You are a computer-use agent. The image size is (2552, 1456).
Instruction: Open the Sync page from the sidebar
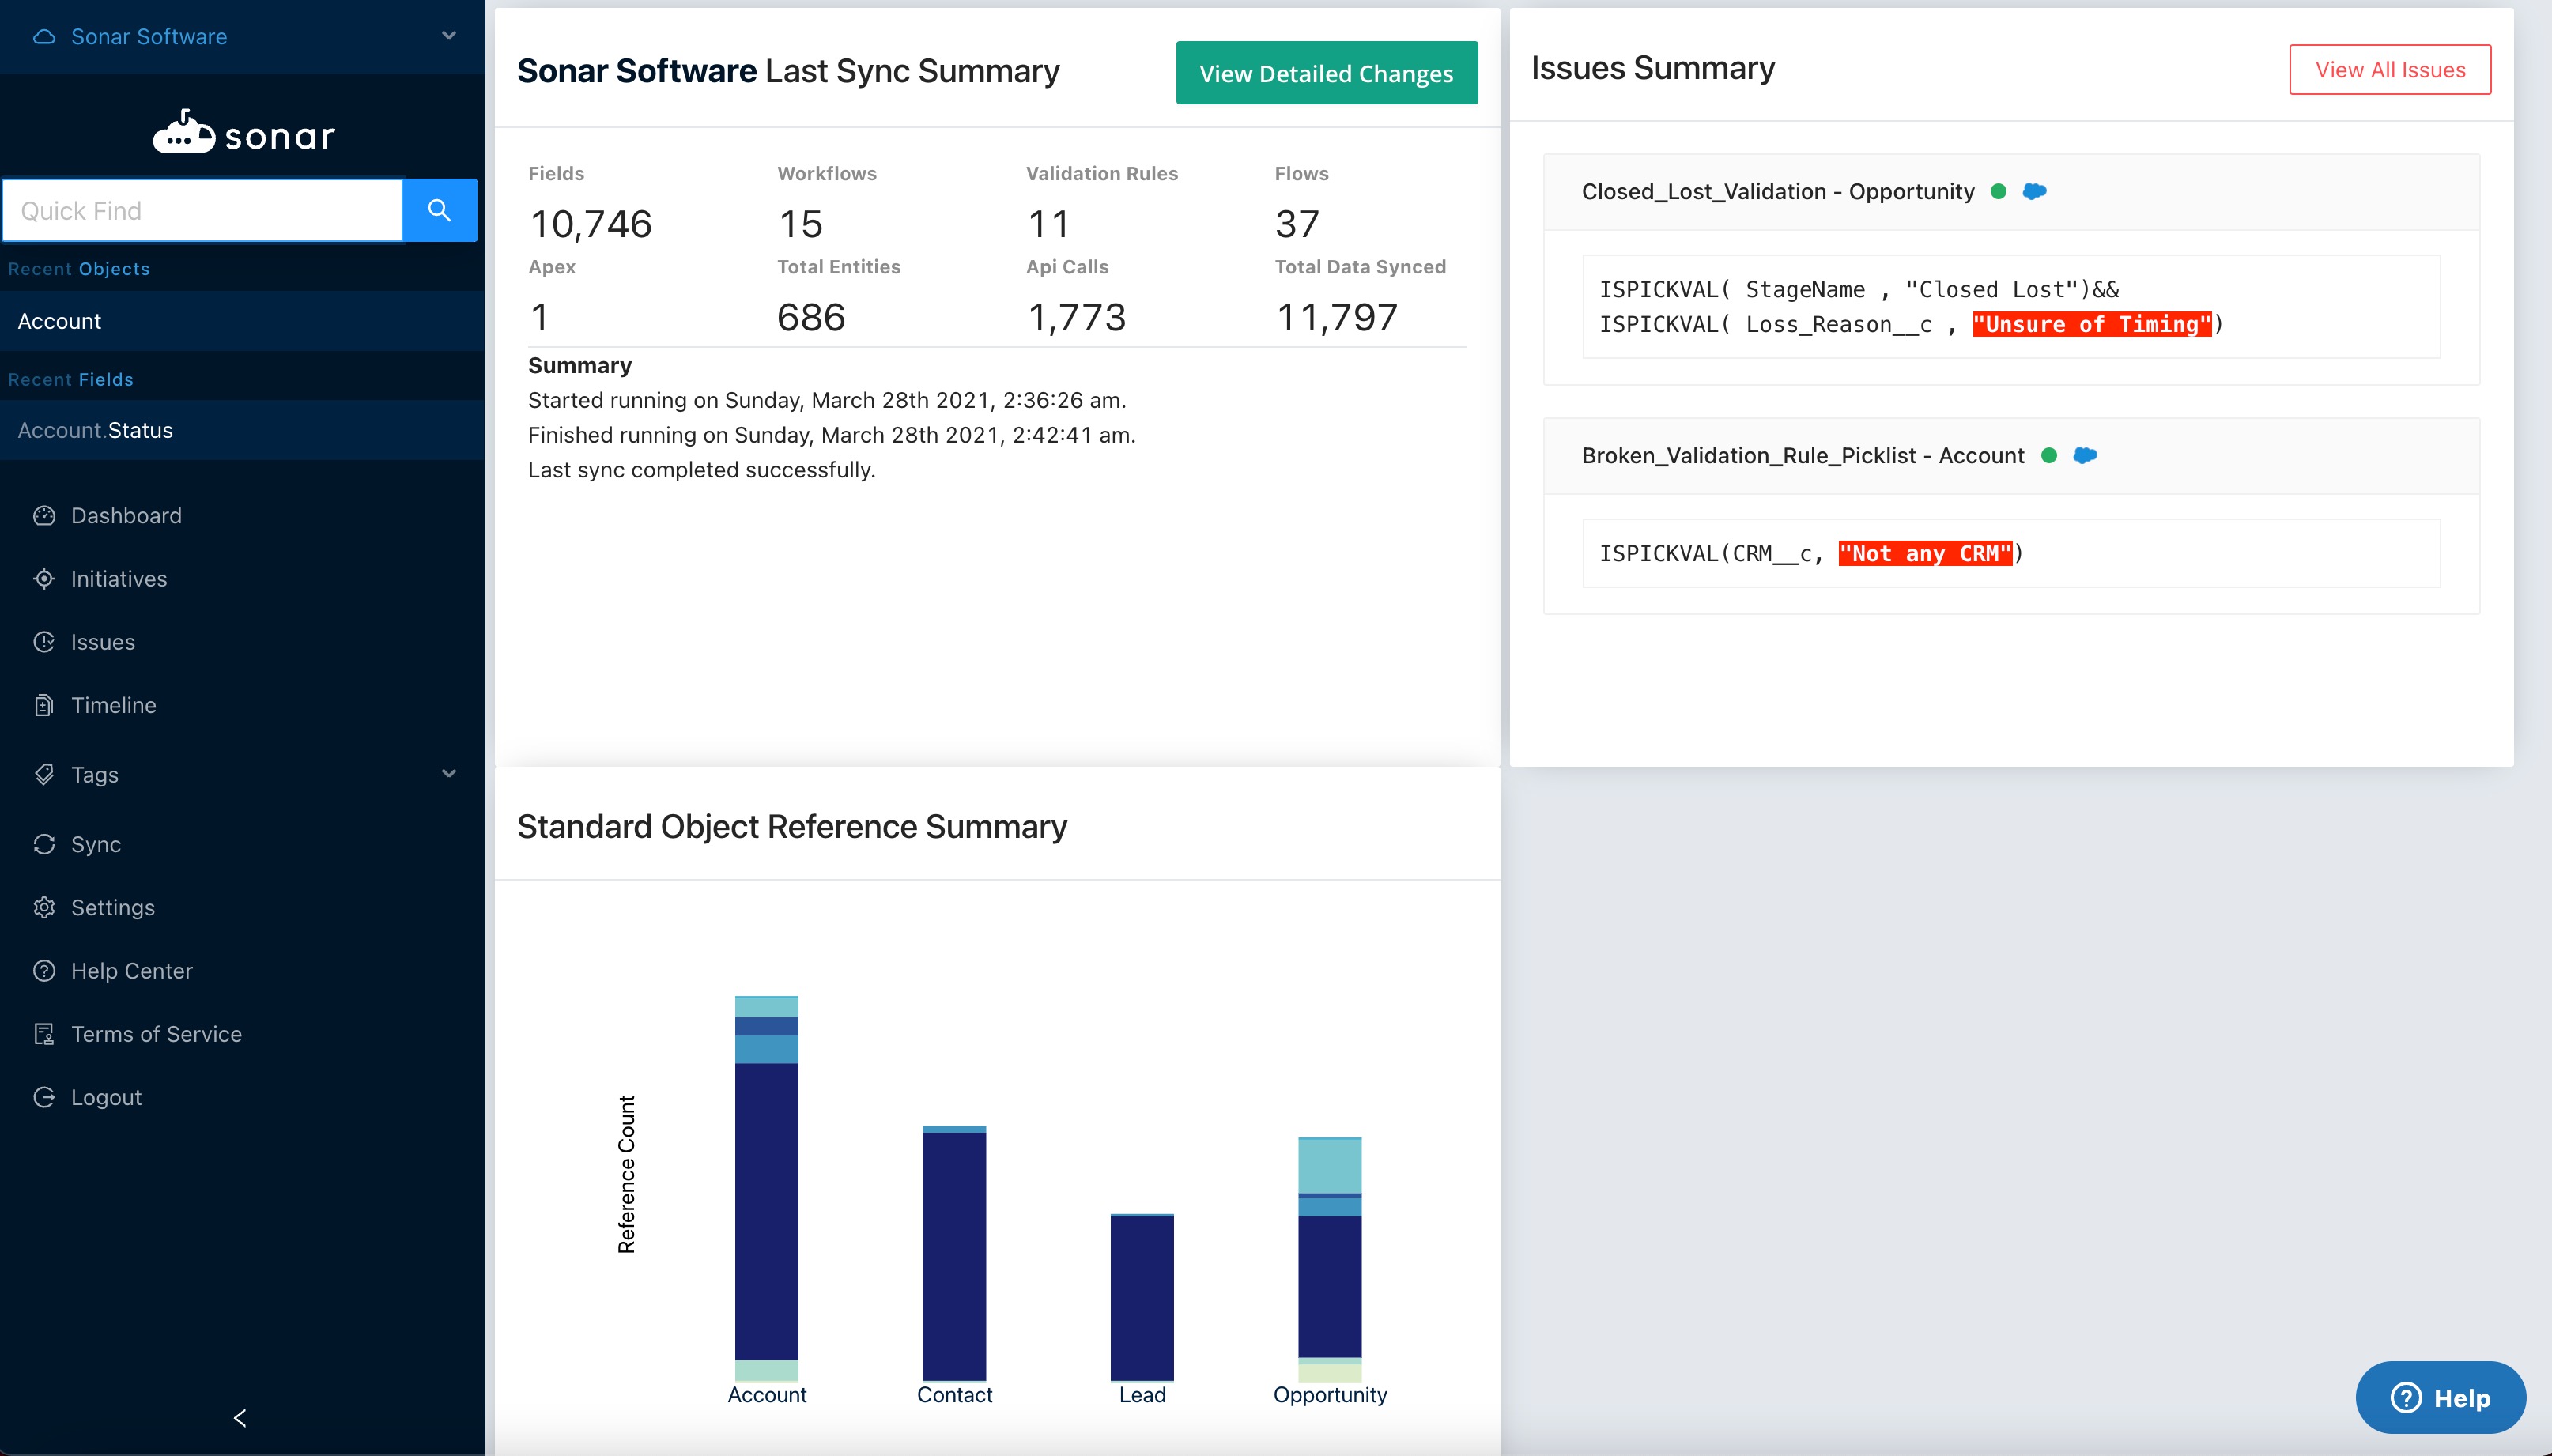95,844
